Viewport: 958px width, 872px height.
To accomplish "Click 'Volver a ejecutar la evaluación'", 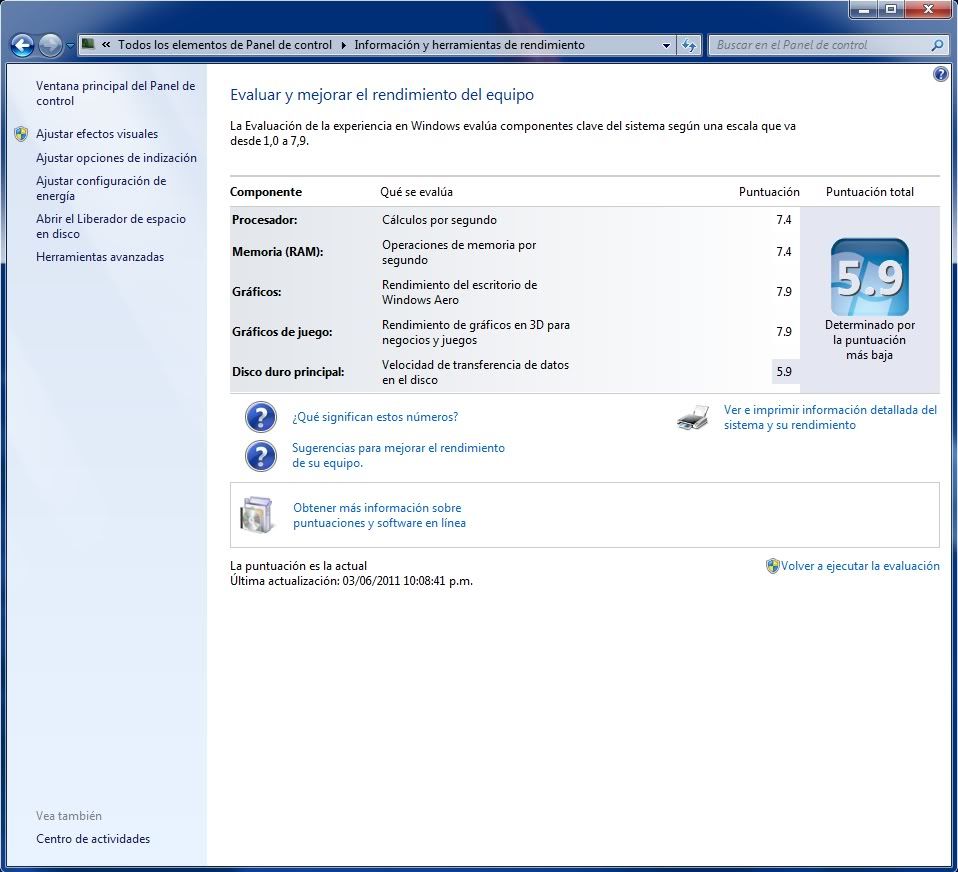I will [860, 566].
